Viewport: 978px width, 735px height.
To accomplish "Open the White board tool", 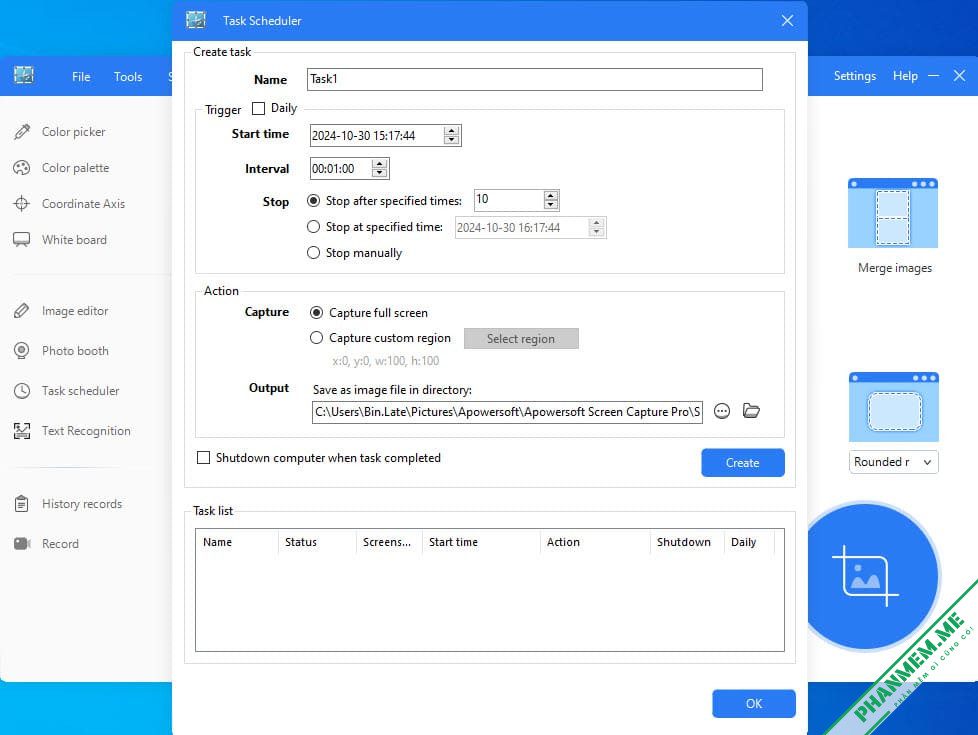I will click(x=60, y=240).
